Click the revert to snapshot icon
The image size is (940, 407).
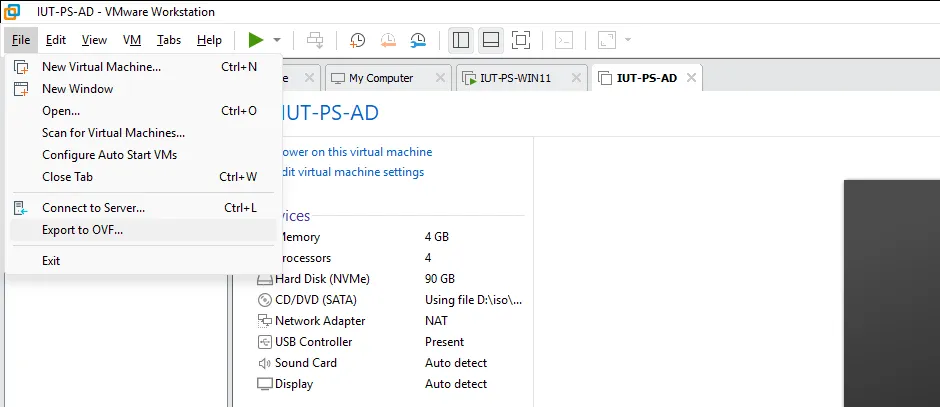click(x=388, y=40)
